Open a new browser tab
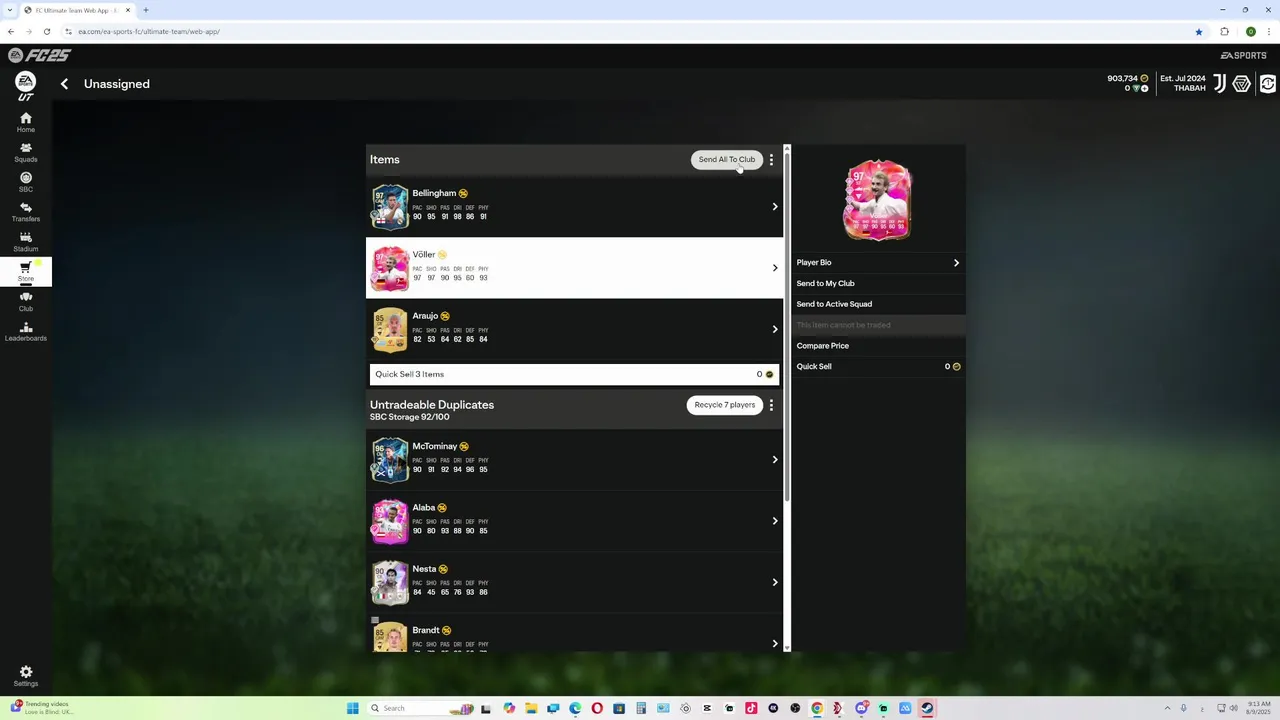 pos(145,10)
